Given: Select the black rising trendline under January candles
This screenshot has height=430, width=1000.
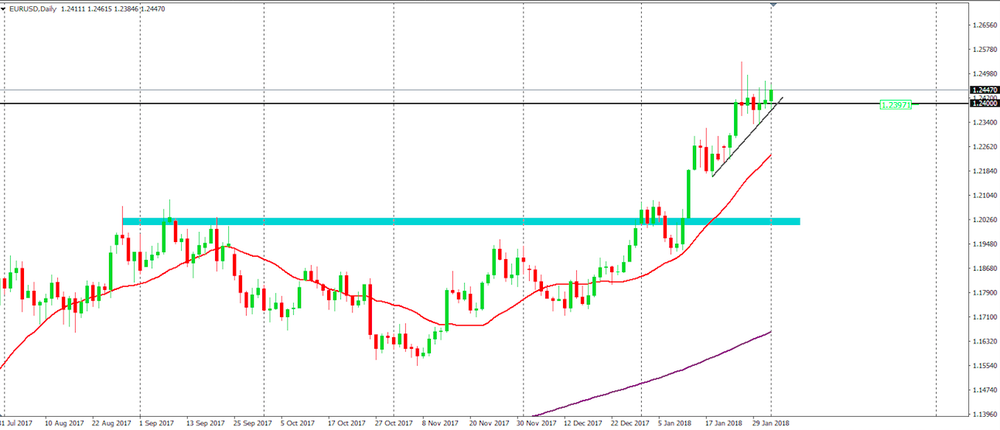Looking at the screenshot, I should pyautogui.click(x=746, y=137).
